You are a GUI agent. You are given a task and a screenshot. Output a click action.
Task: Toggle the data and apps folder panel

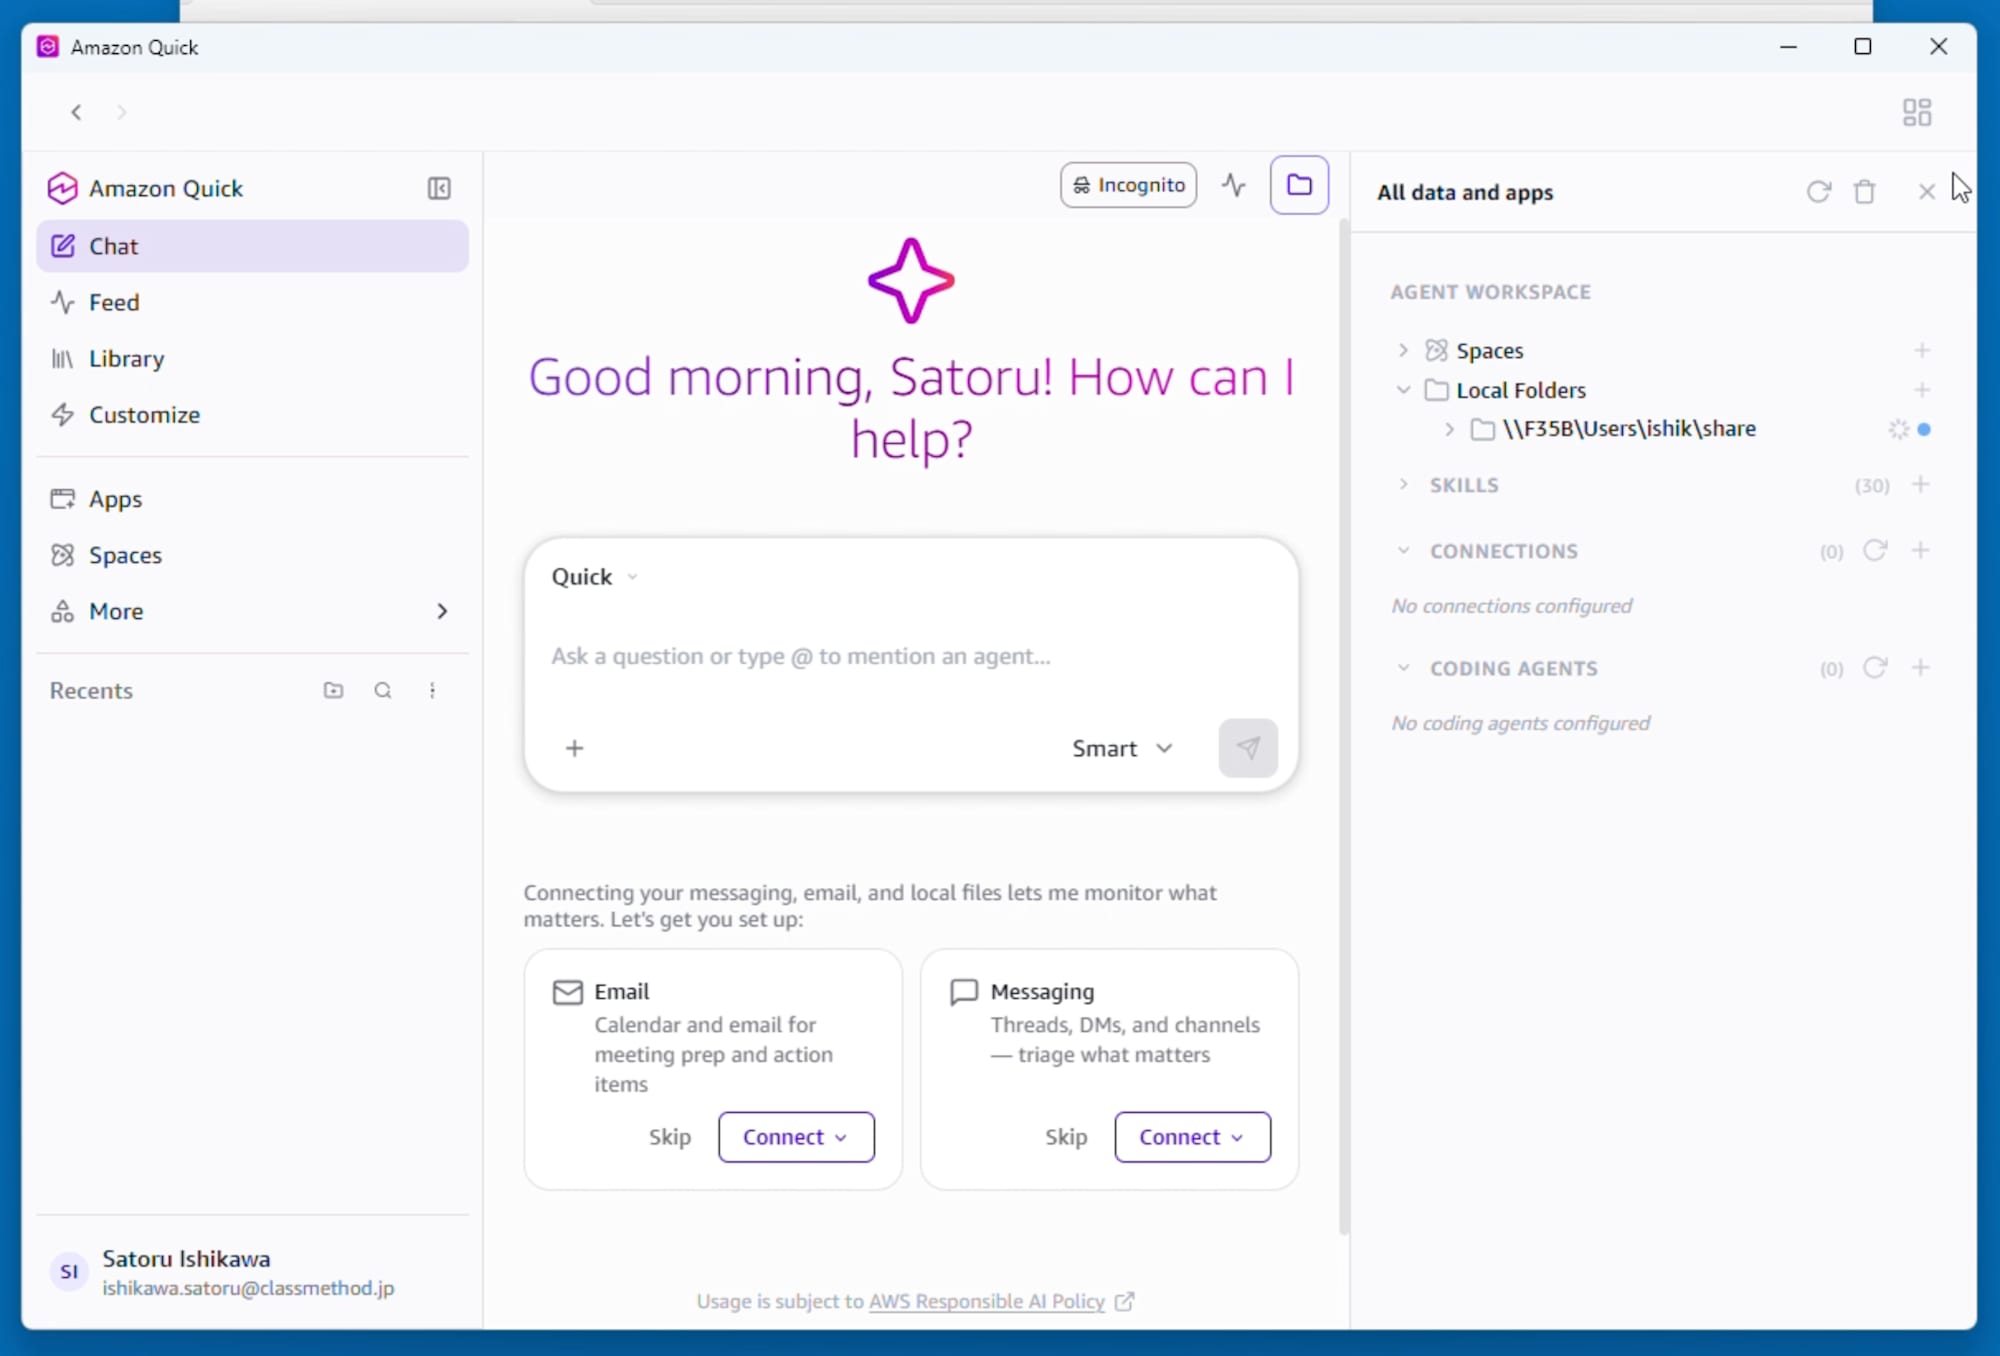click(x=1299, y=185)
